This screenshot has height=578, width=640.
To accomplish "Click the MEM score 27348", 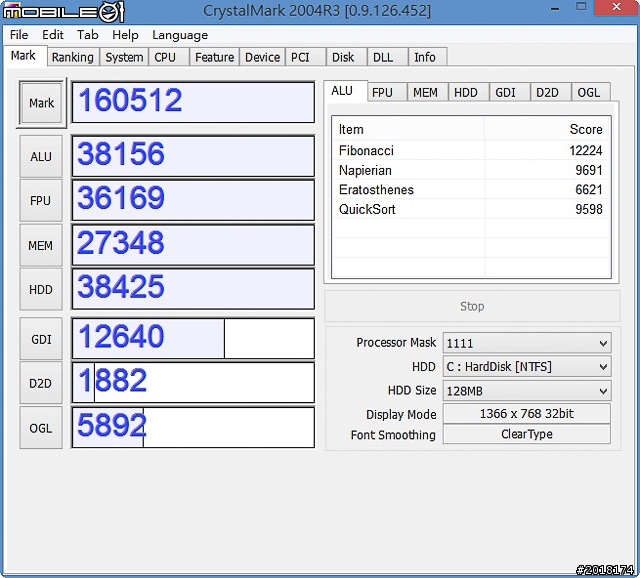I will (193, 245).
